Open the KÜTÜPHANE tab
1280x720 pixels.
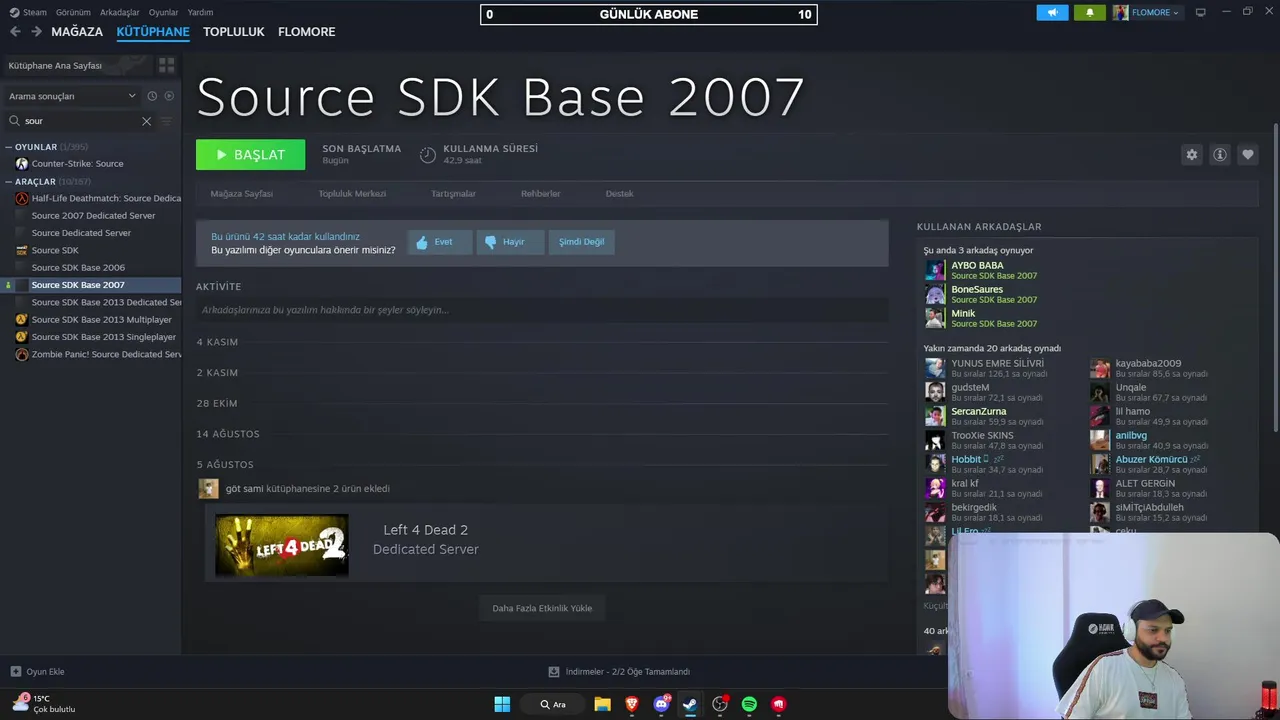pyautogui.click(x=153, y=32)
